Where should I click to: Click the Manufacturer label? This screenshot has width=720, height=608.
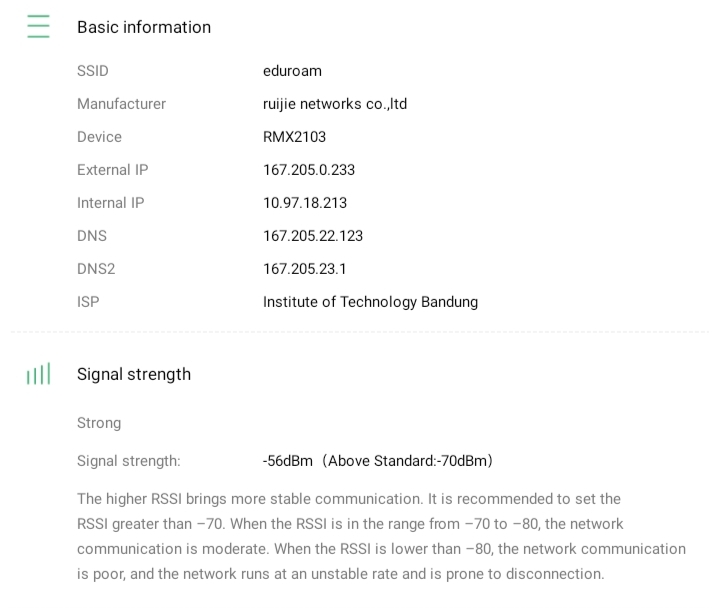click(121, 104)
